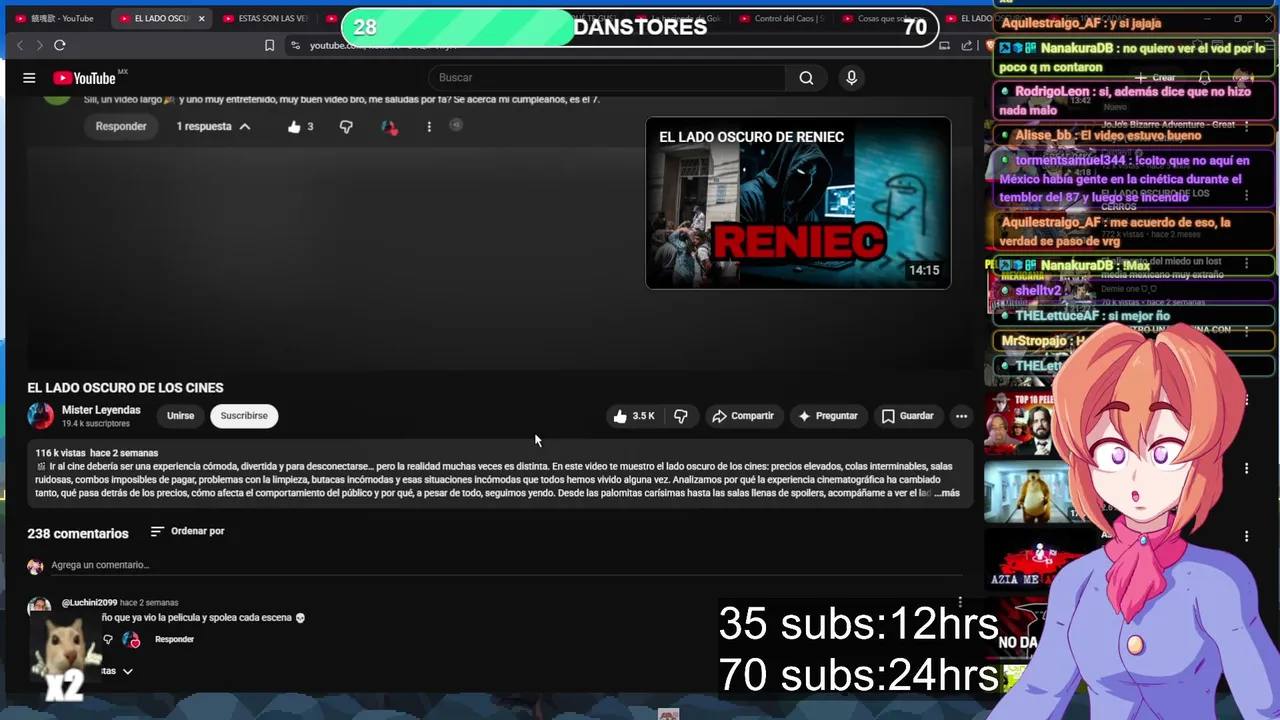Open the Mister Leyendas channel avatar

(x=40, y=416)
